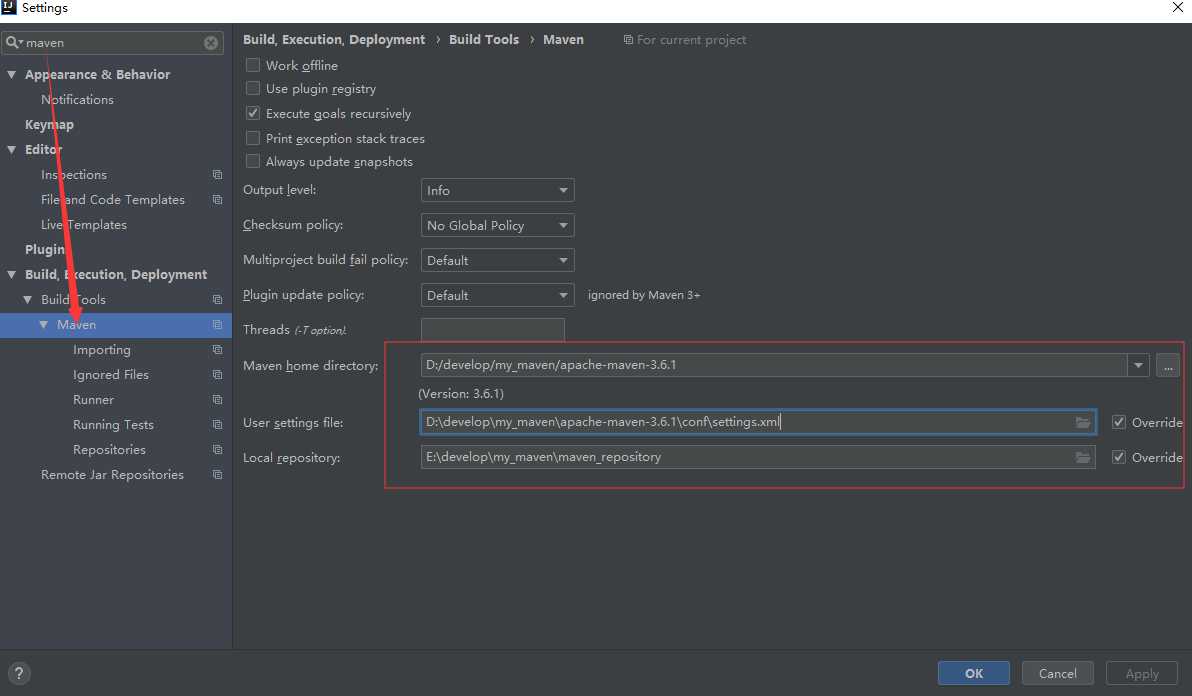The height and width of the screenshot is (696, 1192).
Task: Select Running Tests under Maven
Action: [x=113, y=425]
